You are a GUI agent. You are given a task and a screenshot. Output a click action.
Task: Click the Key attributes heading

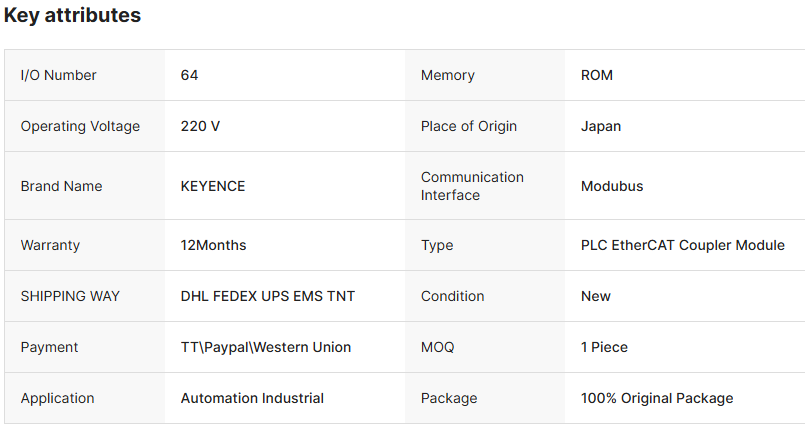pyautogui.click(x=73, y=16)
